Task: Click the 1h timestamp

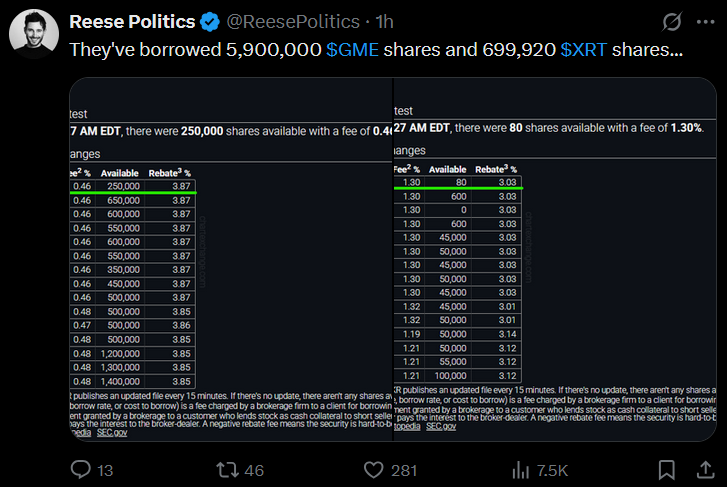Action: click(384, 22)
